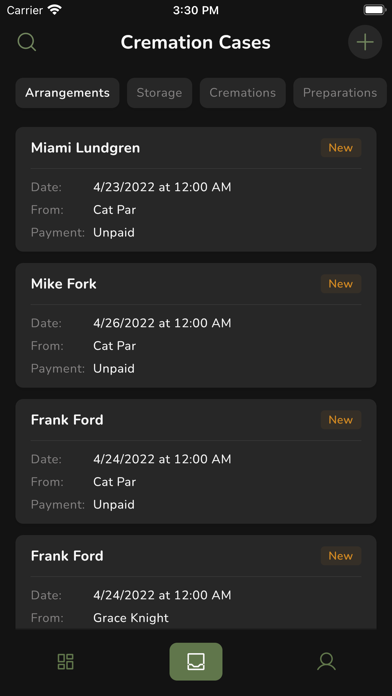This screenshot has height=696, width=392.
Task: Open the Mike Fork case card
Action: [x=196, y=325]
